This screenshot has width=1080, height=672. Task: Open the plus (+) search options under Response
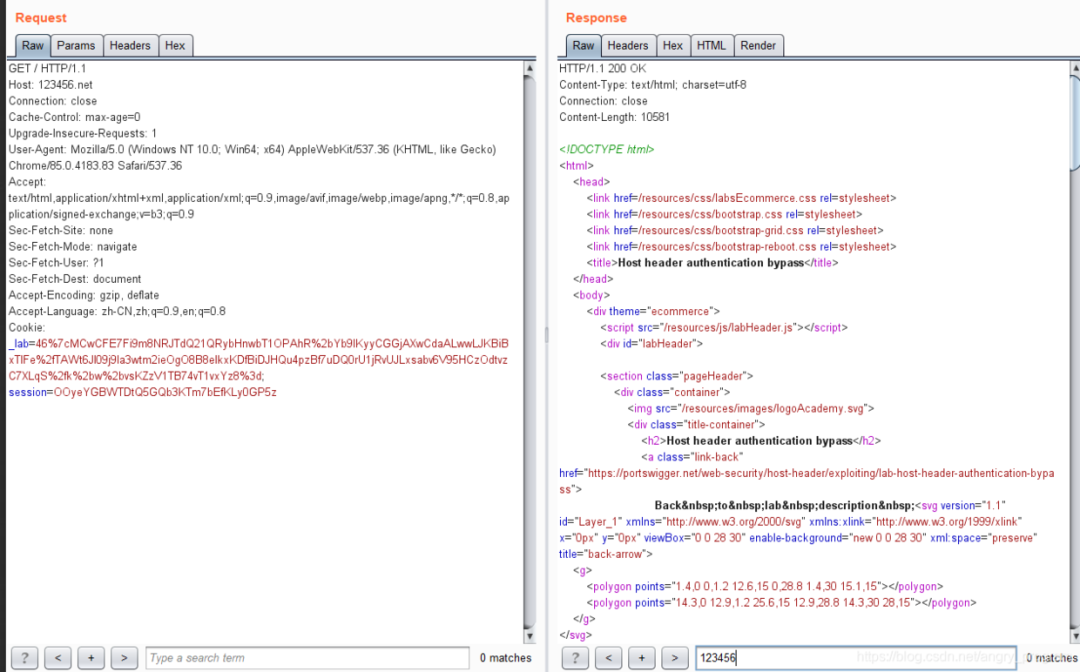pyautogui.click(x=641, y=658)
